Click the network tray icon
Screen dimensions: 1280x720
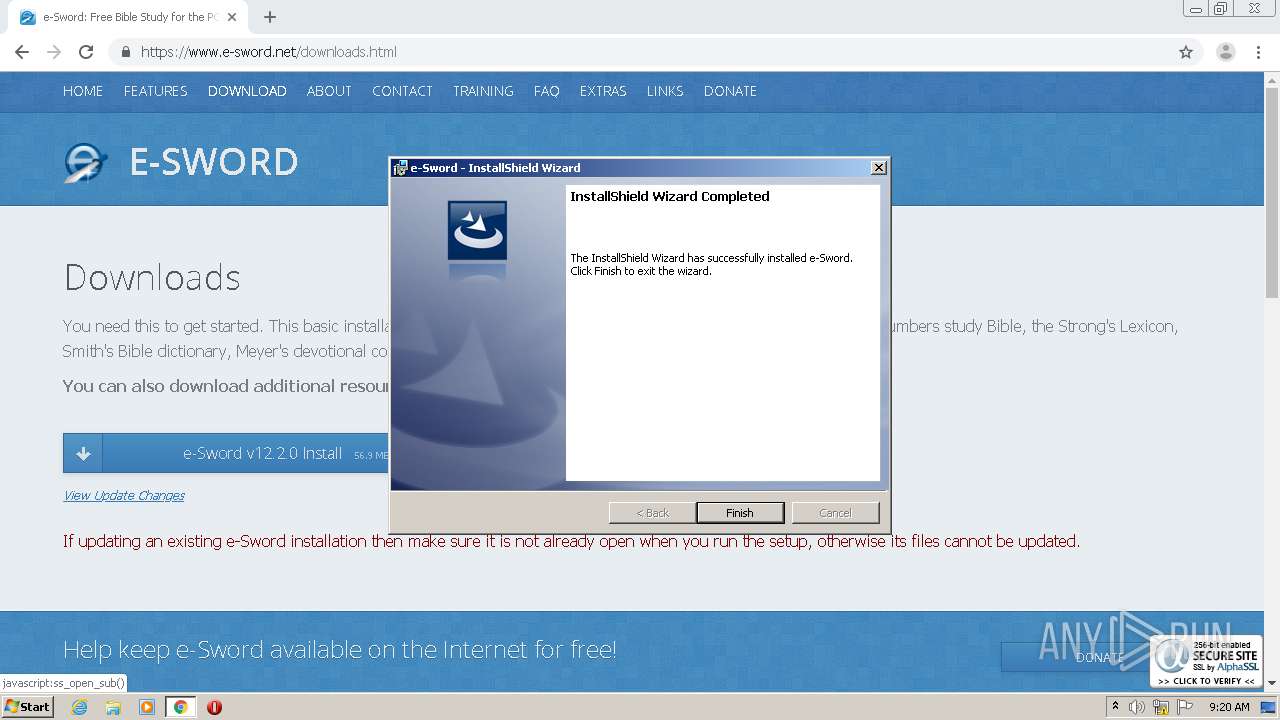pyautogui.click(x=1161, y=707)
